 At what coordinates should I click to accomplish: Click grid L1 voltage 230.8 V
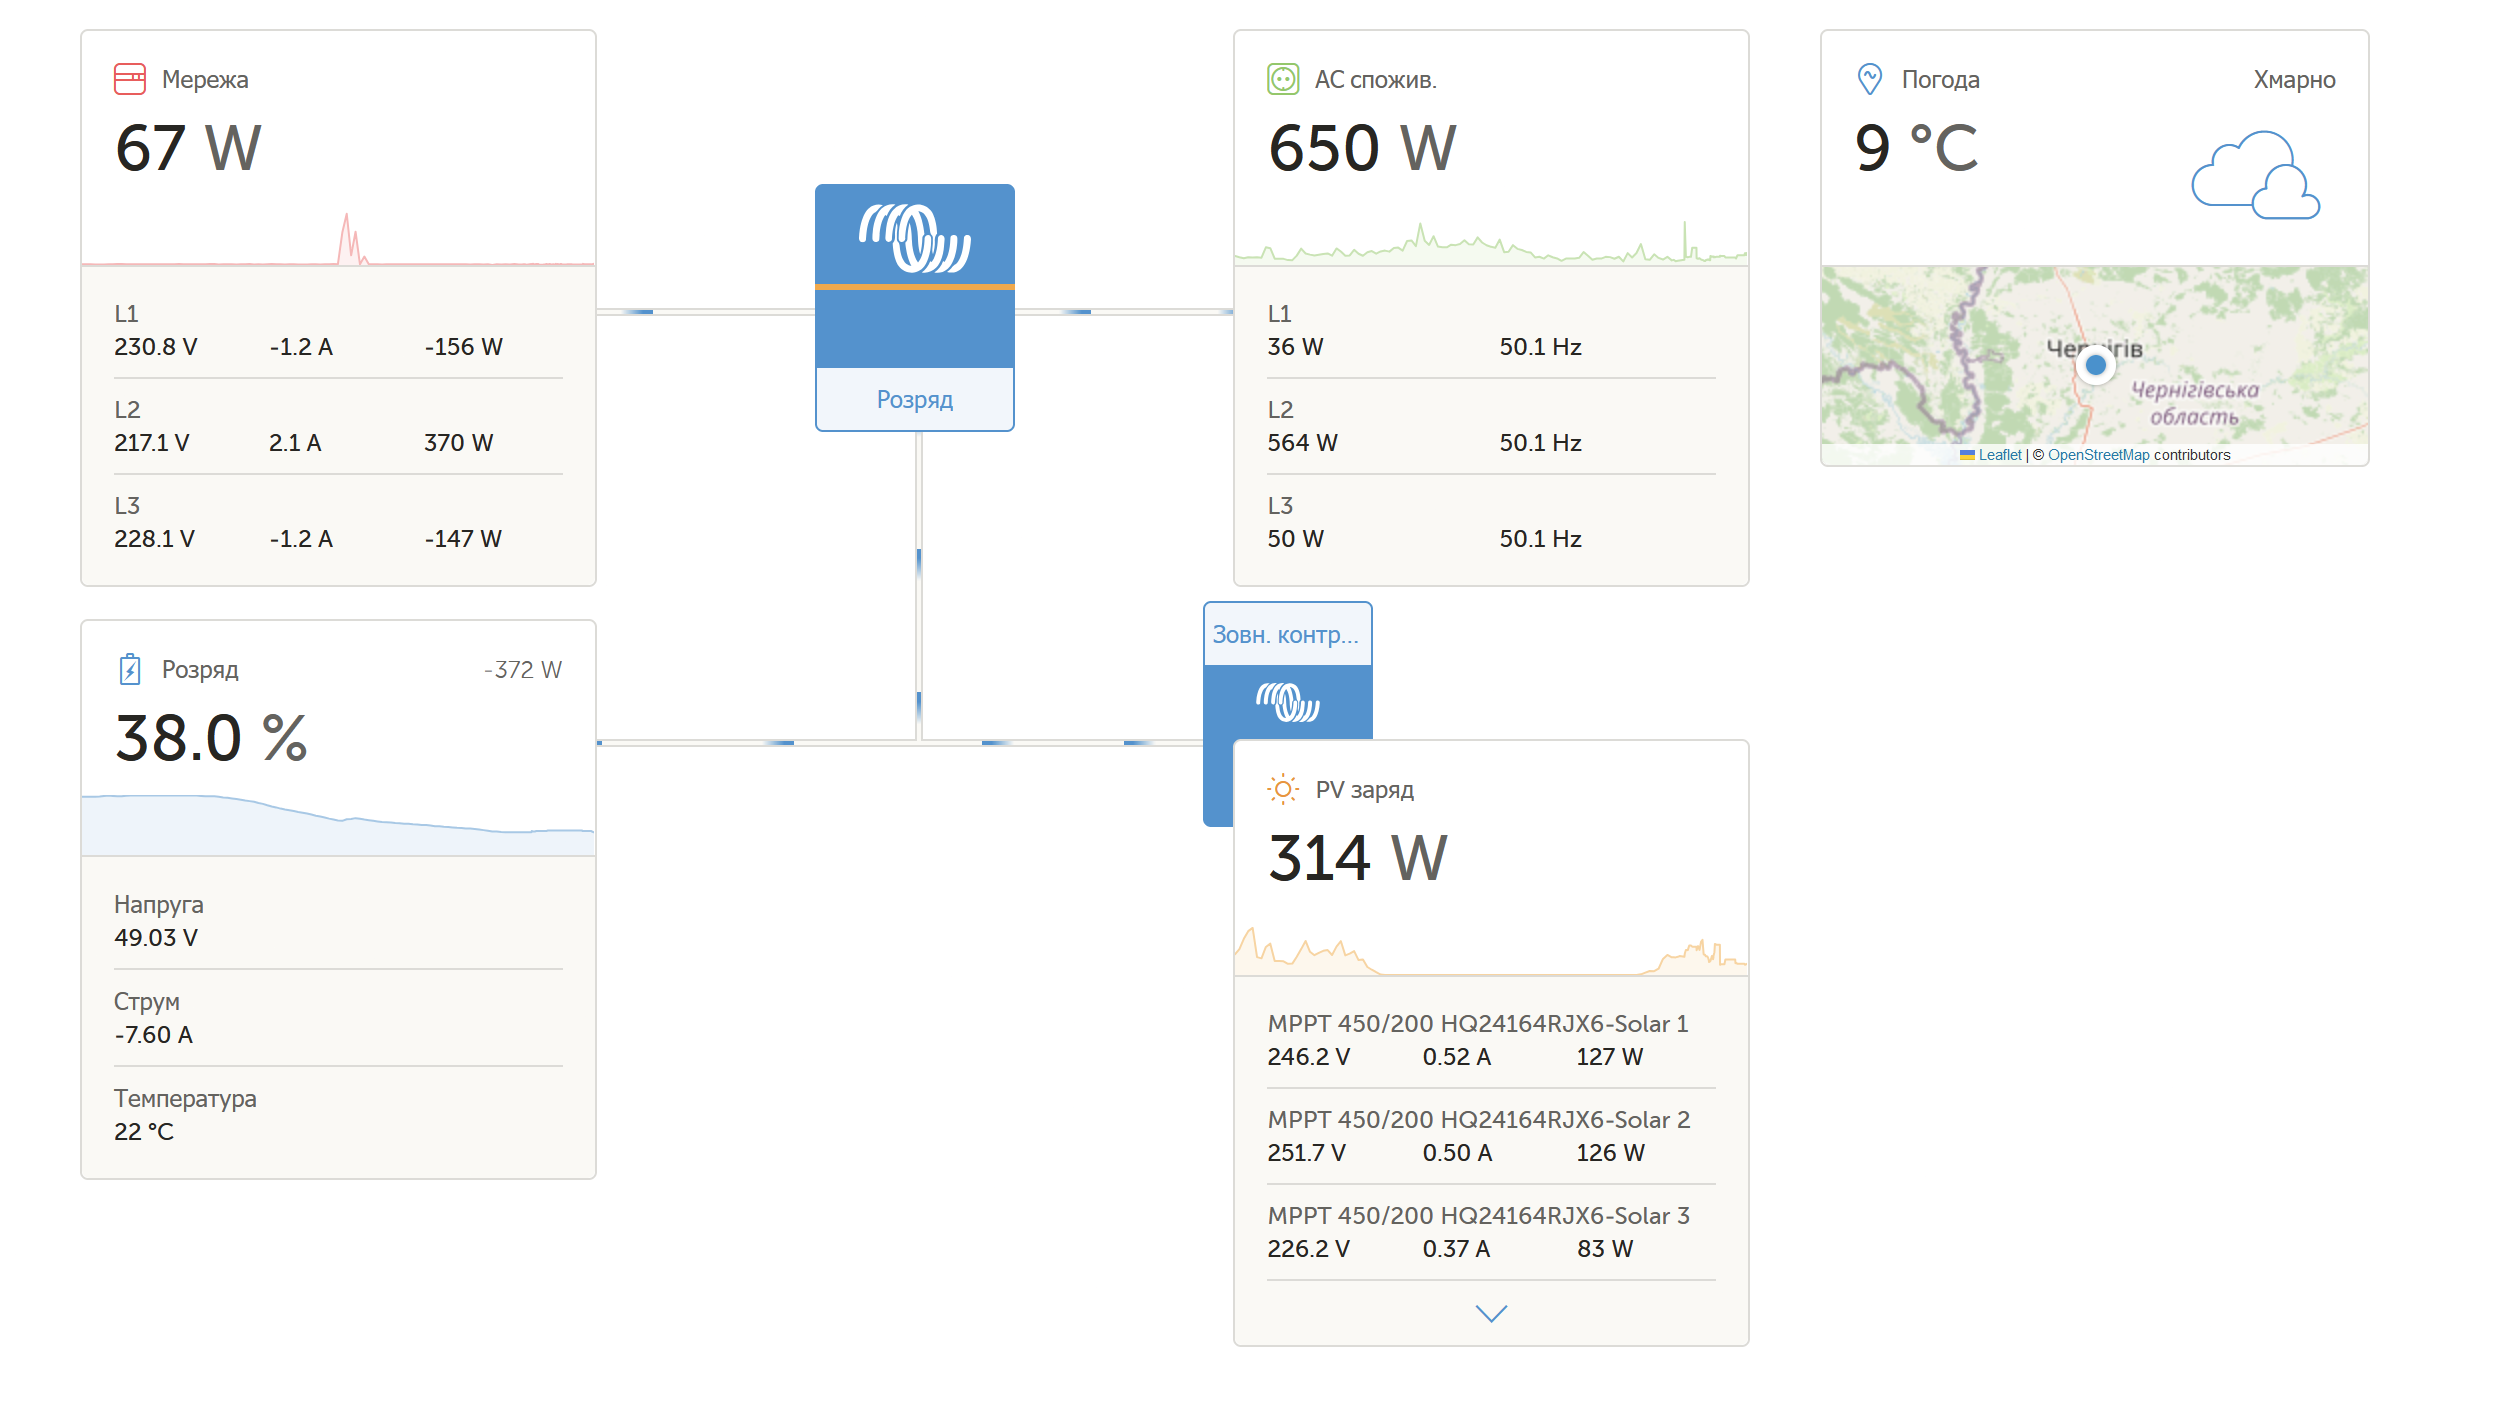[x=155, y=347]
